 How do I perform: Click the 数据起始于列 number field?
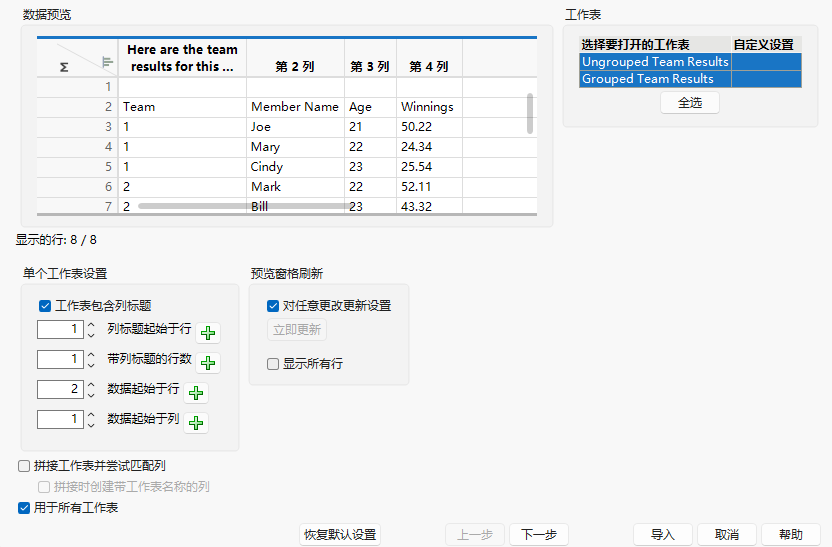60,419
